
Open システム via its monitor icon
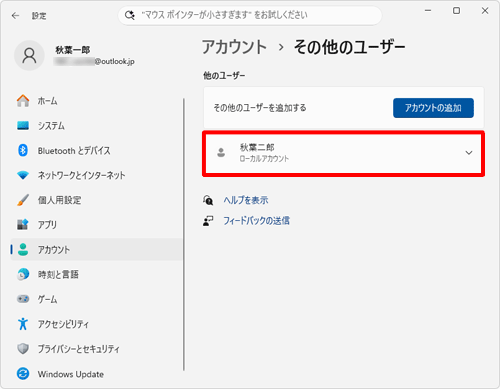click(x=23, y=126)
